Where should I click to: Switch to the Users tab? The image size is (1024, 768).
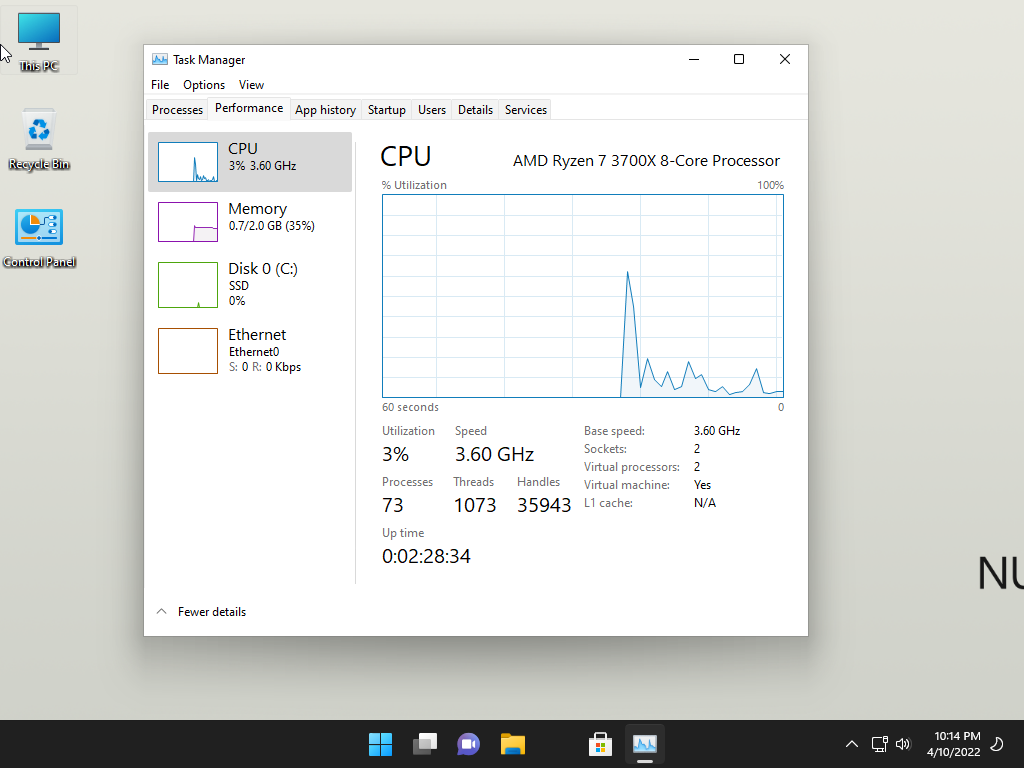coord(432,110)
